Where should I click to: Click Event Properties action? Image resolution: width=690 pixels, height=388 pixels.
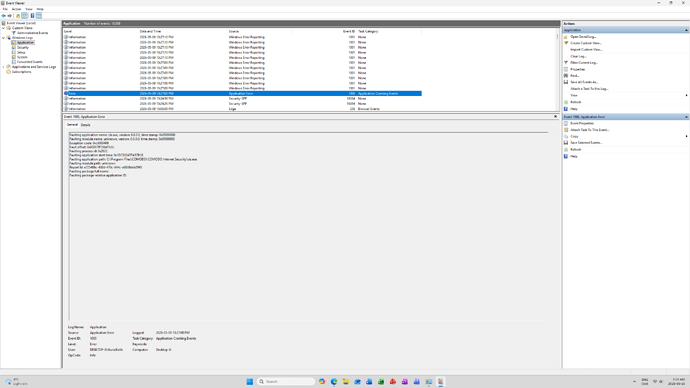coord(582,124)
